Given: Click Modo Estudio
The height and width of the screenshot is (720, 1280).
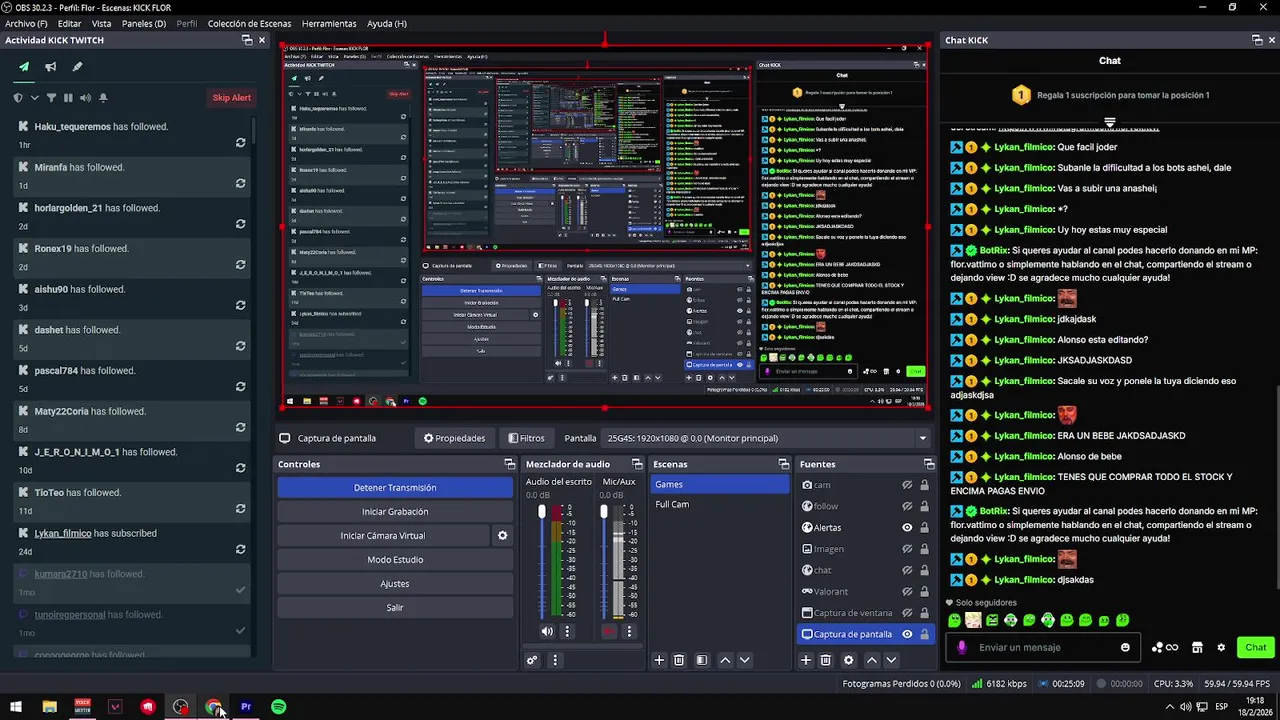Looking at the screenshot, I should click(x=395, y=559).
